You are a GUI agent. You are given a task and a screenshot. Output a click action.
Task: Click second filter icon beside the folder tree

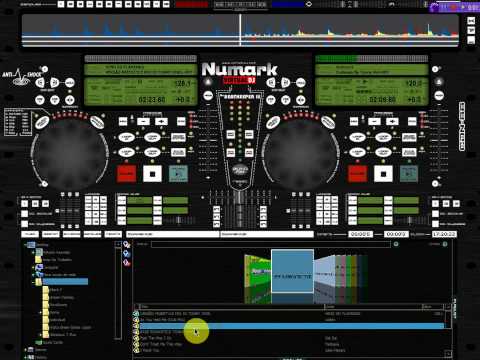(127, 254)
